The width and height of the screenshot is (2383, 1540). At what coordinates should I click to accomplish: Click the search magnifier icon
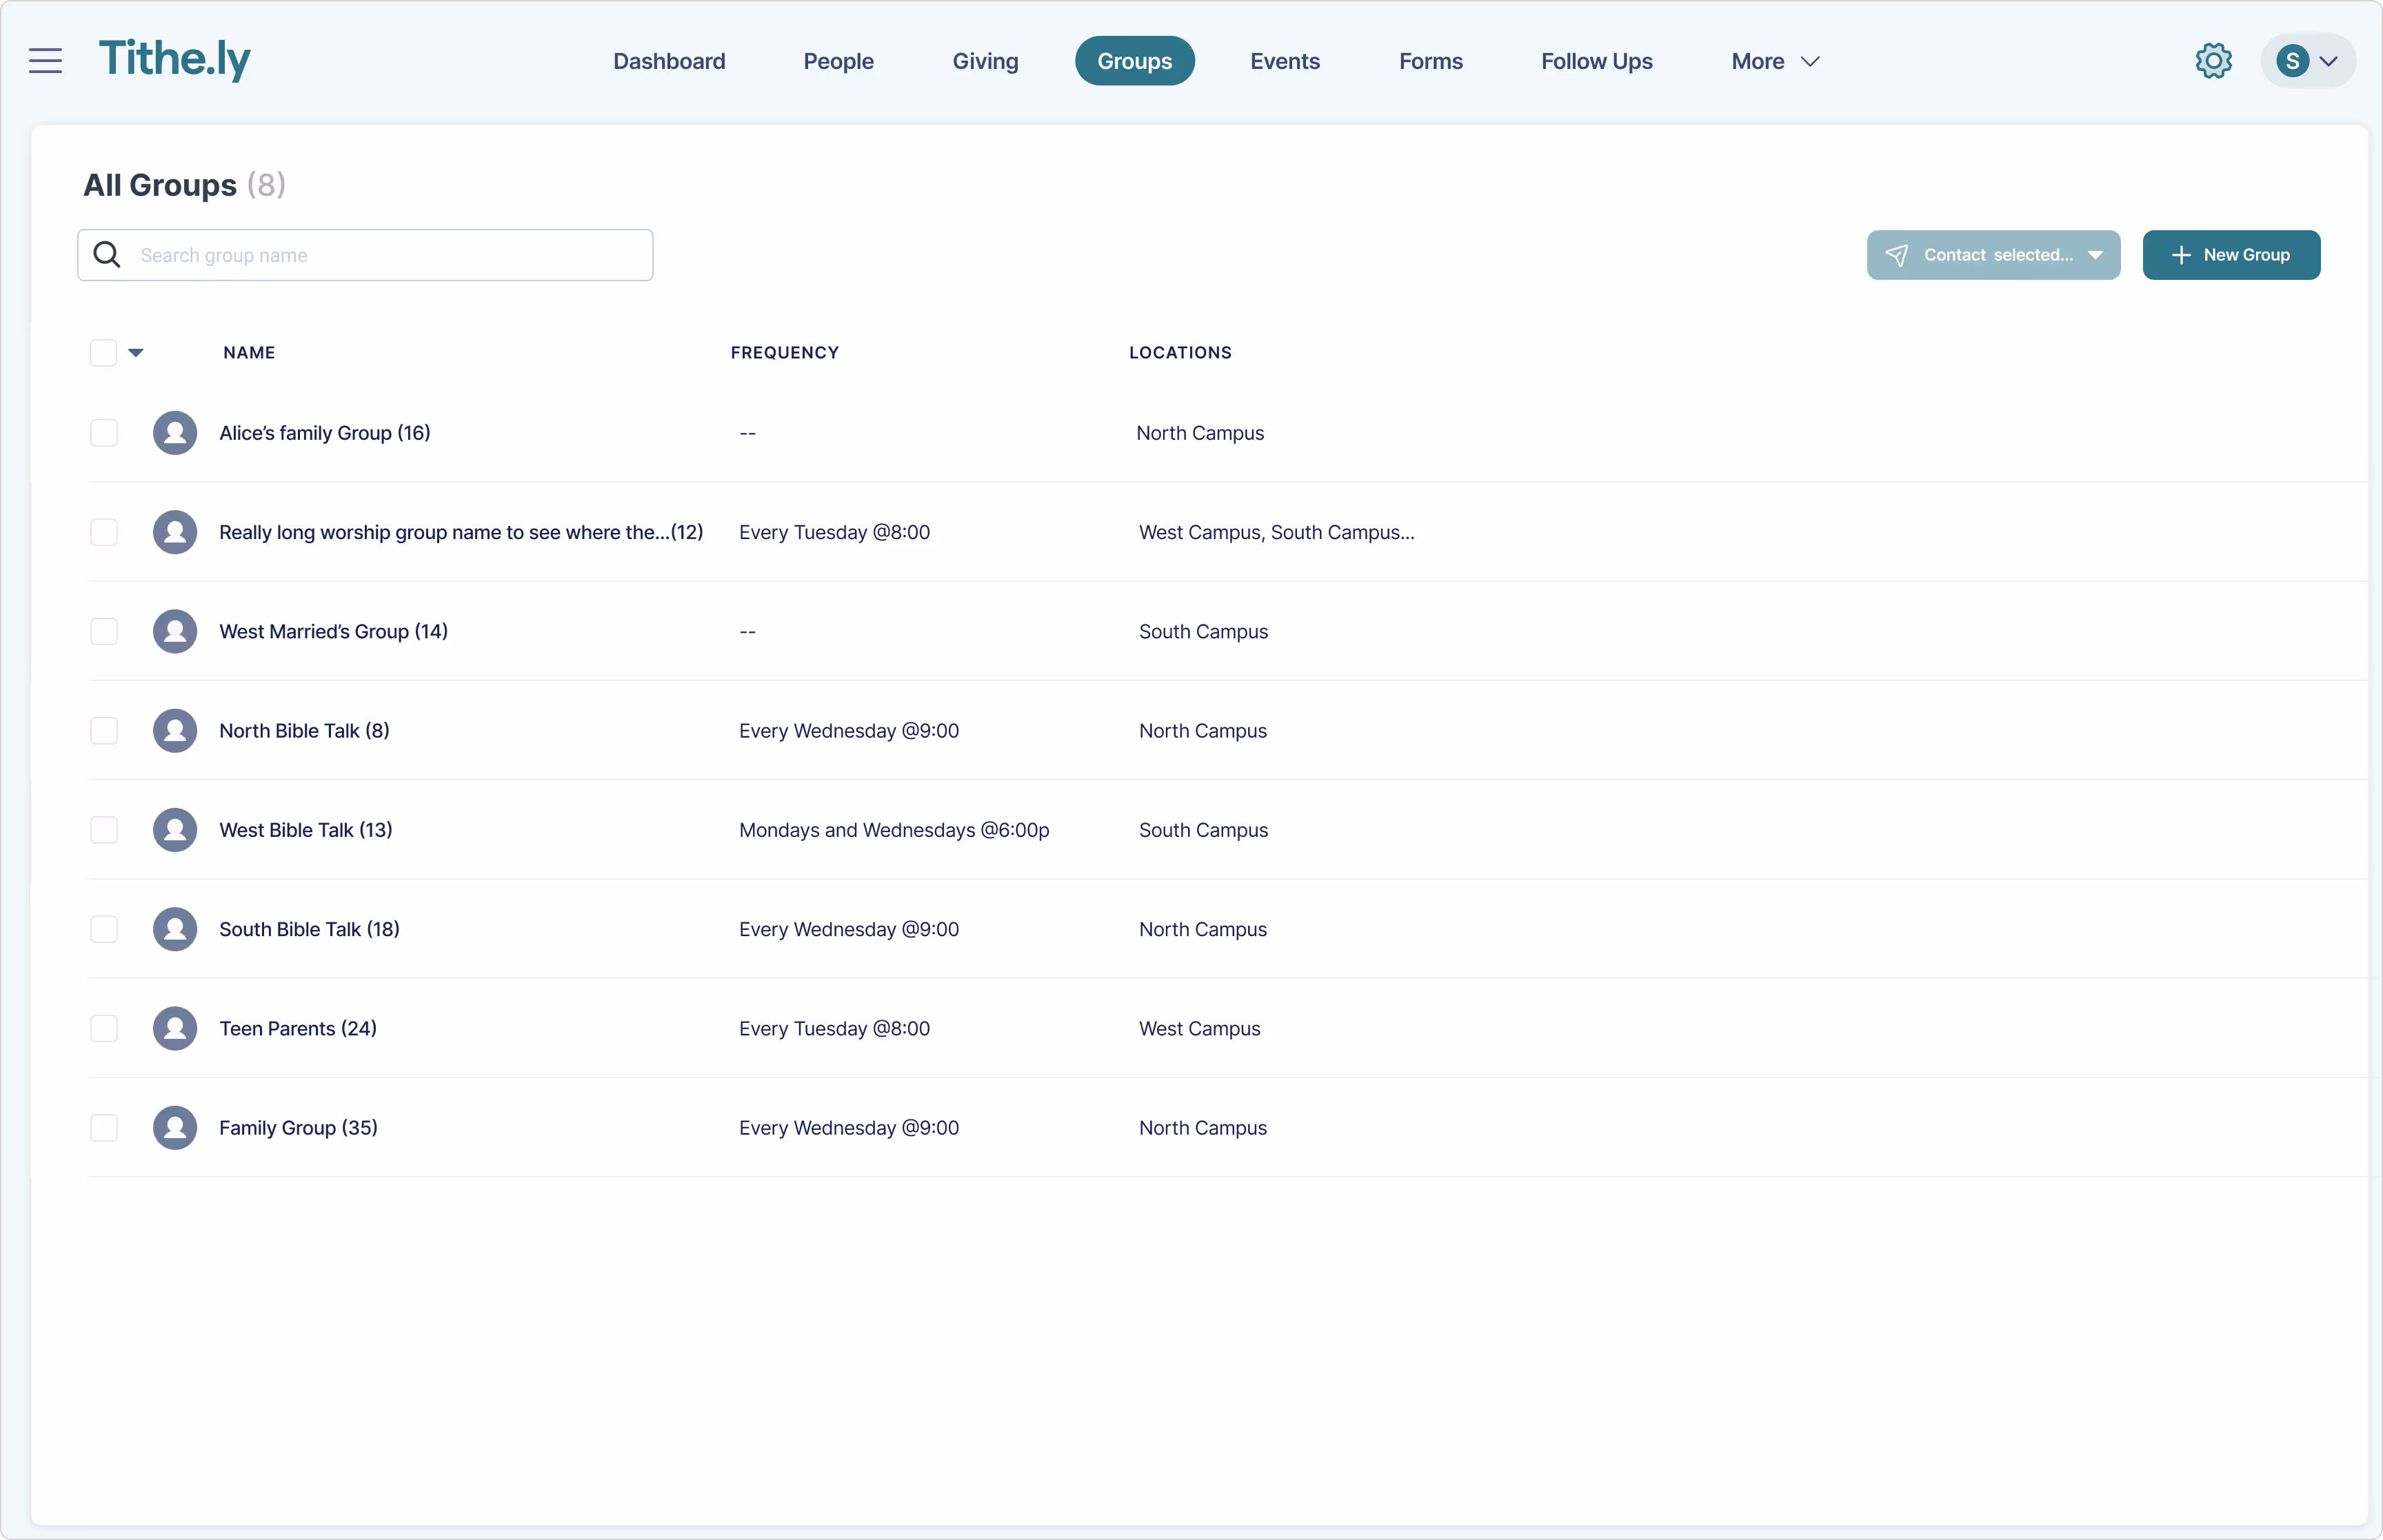[x=107, y=255]
